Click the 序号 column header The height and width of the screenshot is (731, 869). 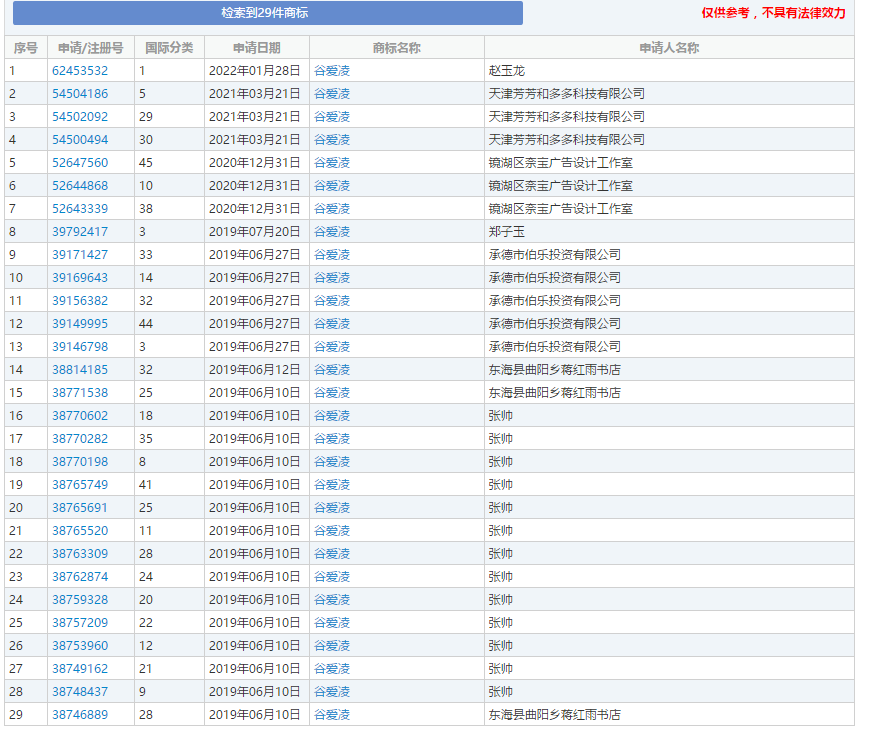(26, 48)
